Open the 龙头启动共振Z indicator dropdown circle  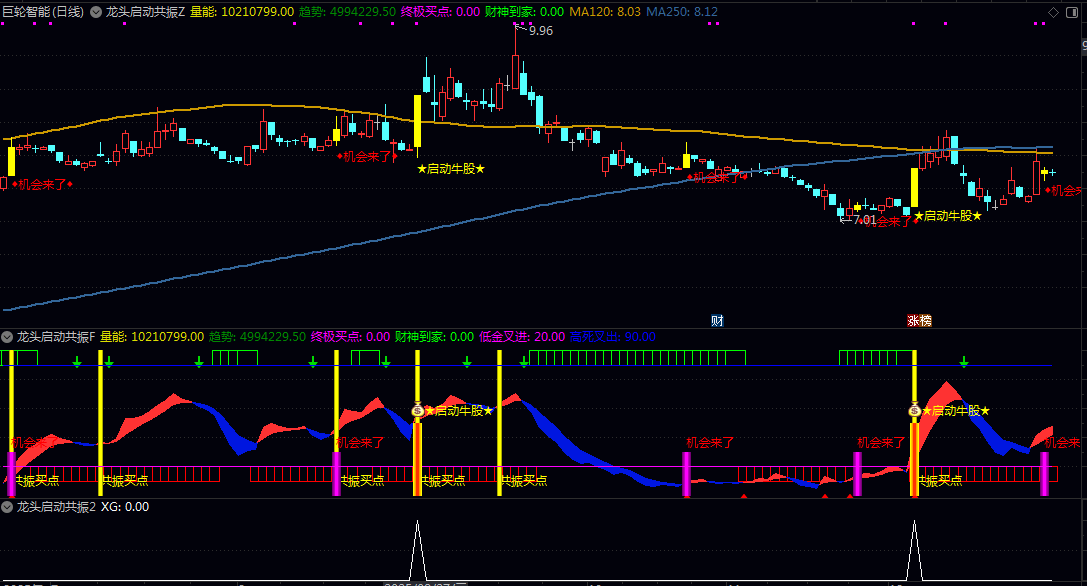point(95,12)
